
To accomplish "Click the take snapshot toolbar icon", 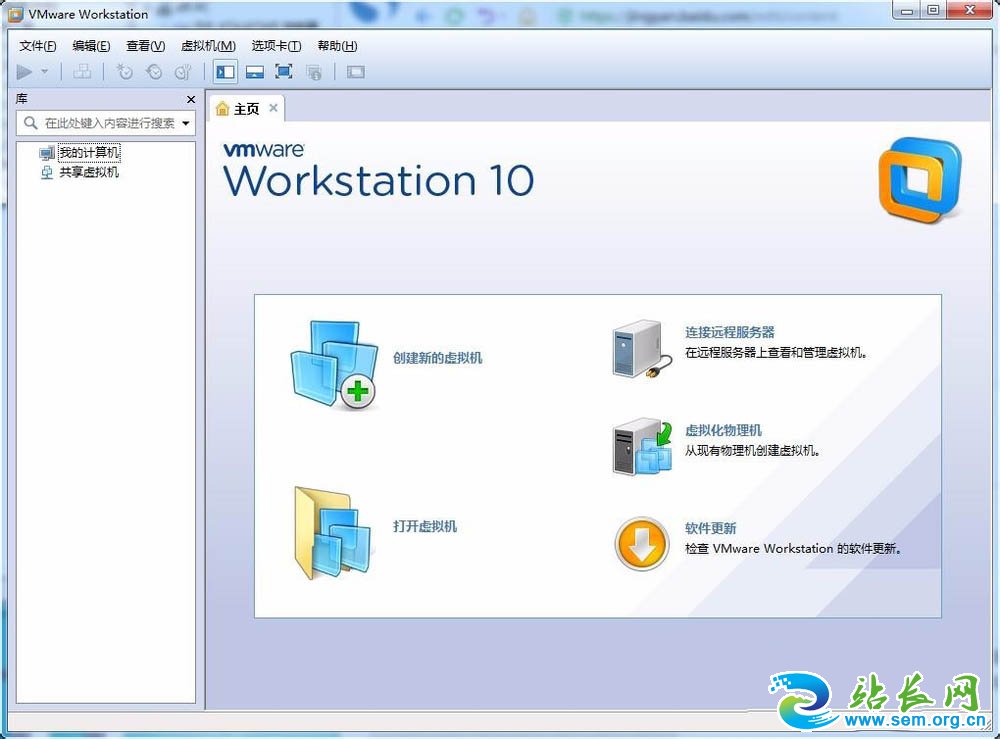I will (124, 71).
